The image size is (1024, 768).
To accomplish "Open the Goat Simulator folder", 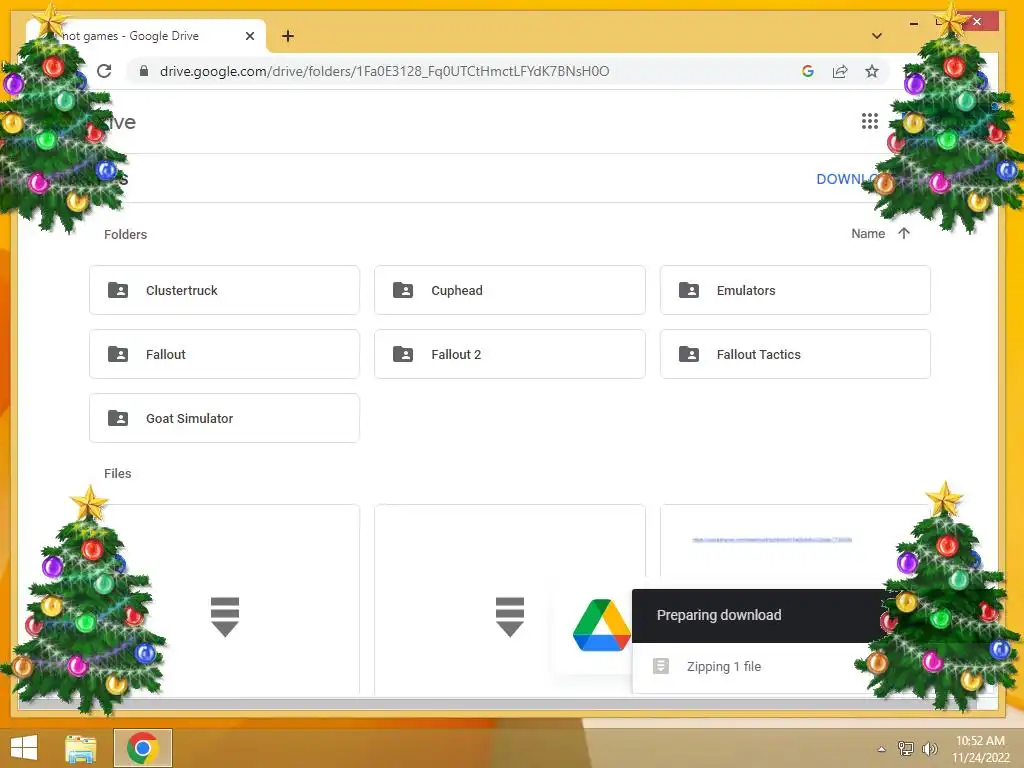I will (224, 418).
